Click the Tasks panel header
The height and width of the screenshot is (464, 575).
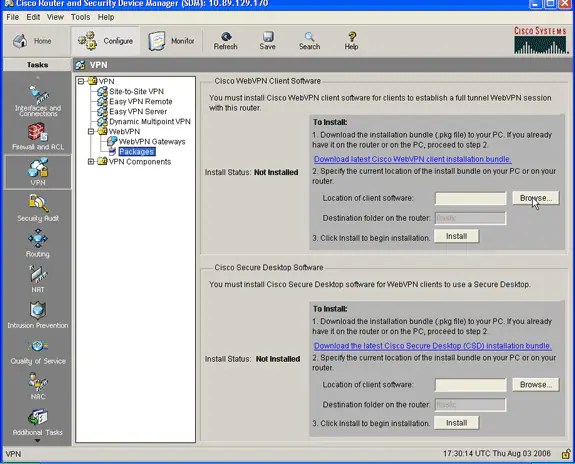pos(37,65)
